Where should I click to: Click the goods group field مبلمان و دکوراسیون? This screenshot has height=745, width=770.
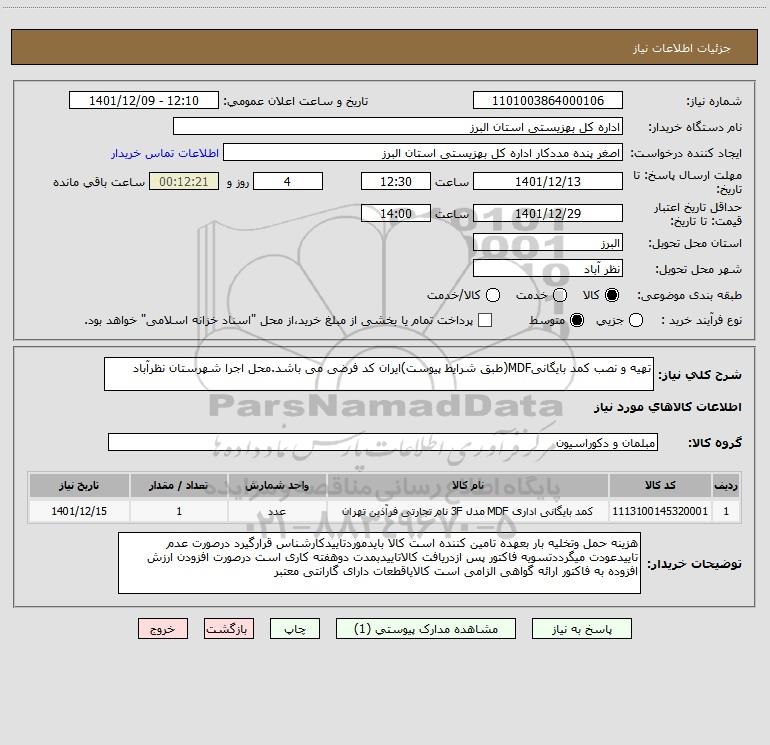click(383, 442)
